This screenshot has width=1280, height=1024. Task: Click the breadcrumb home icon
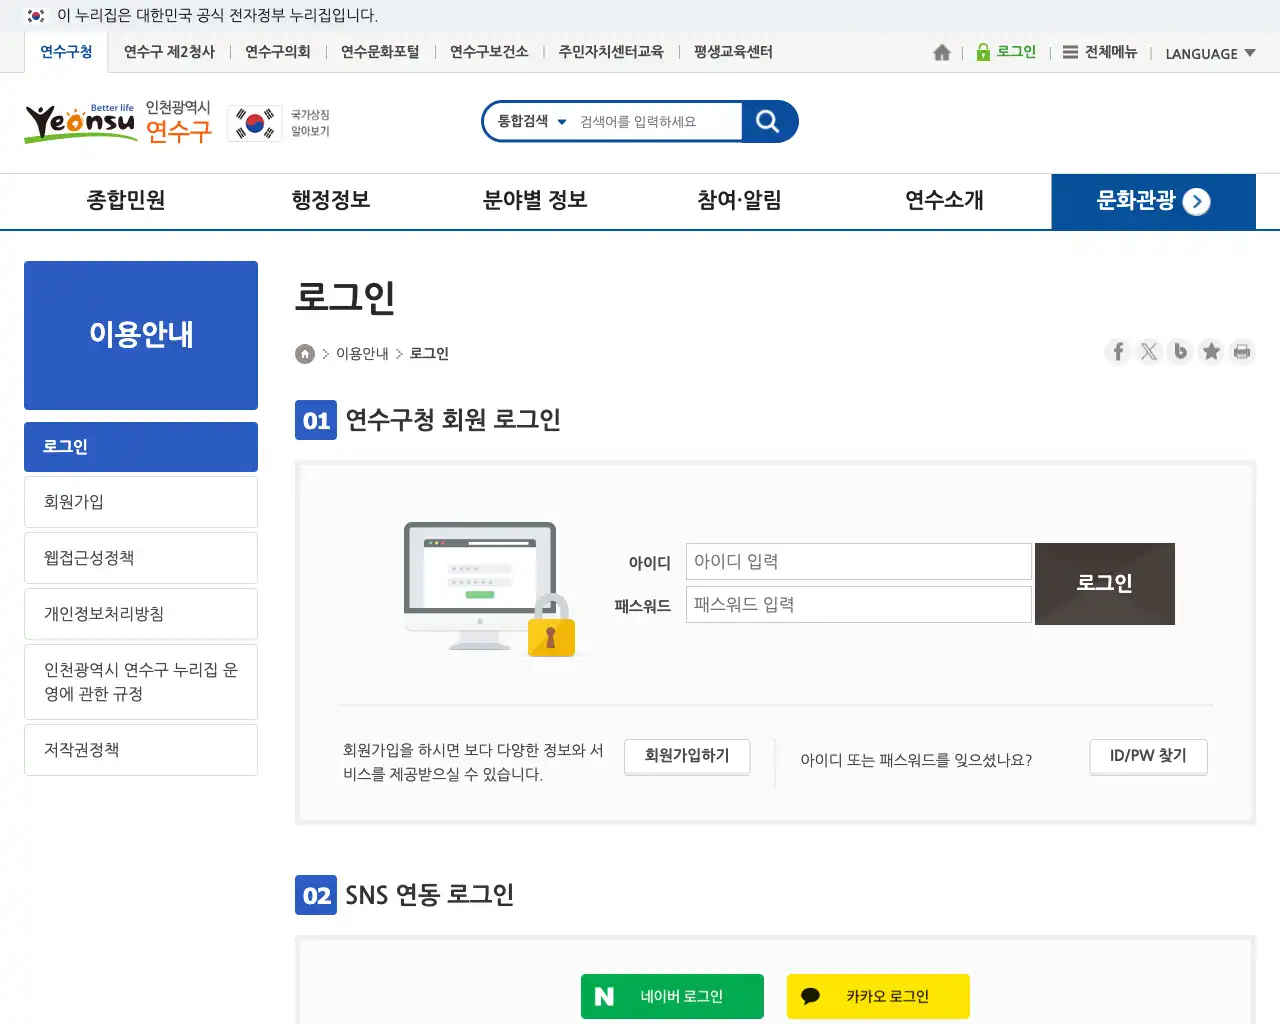[305, 354]
